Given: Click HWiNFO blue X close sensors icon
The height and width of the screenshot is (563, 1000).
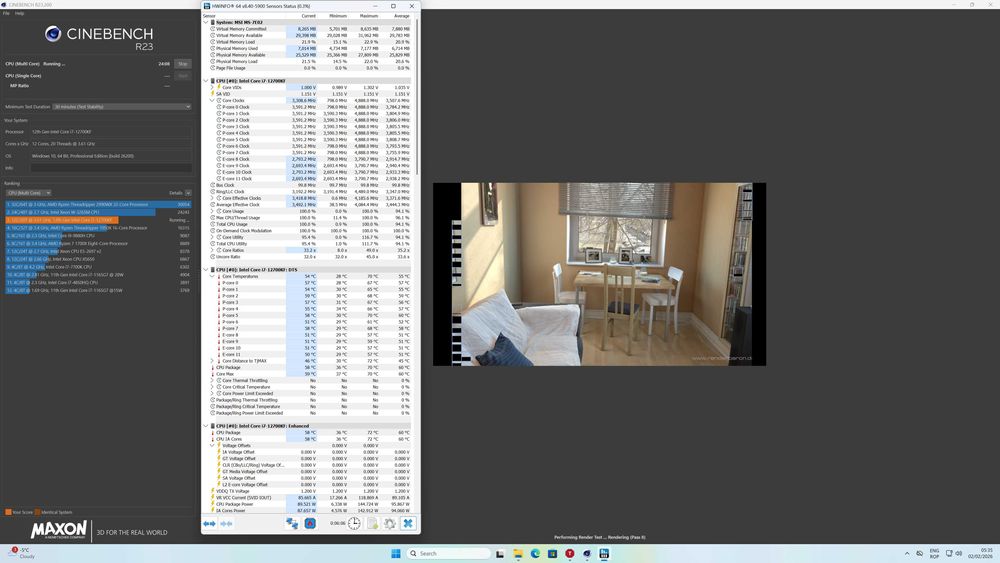Looking at the screenshot, I should pyautogui.click(x=408, y=523).
